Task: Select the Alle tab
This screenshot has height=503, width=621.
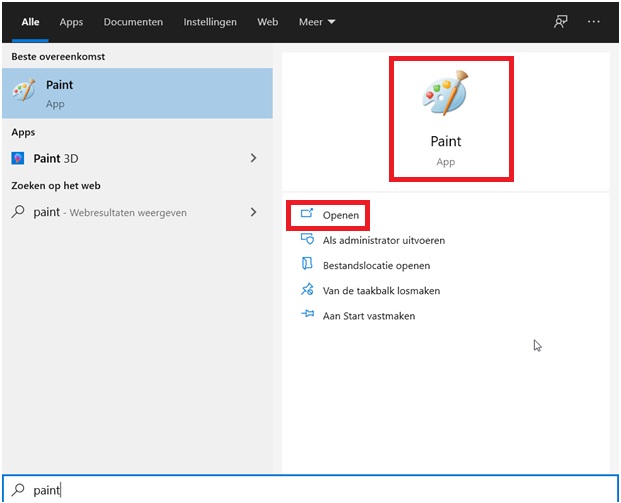Action: point(30,21)
